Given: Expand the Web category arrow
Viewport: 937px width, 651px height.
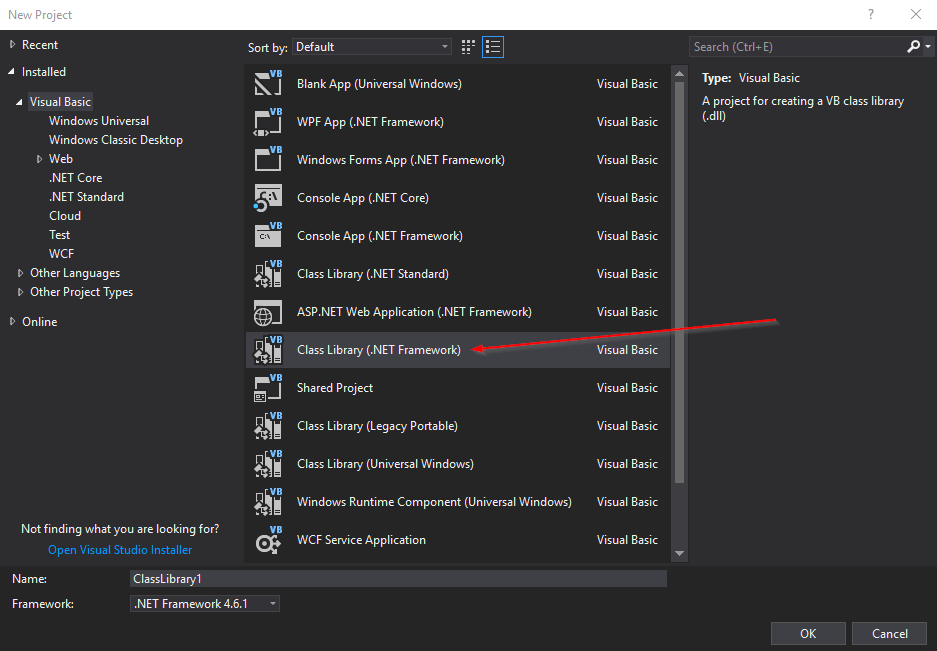Looking at the screenshot, I should tap(39, 159).
